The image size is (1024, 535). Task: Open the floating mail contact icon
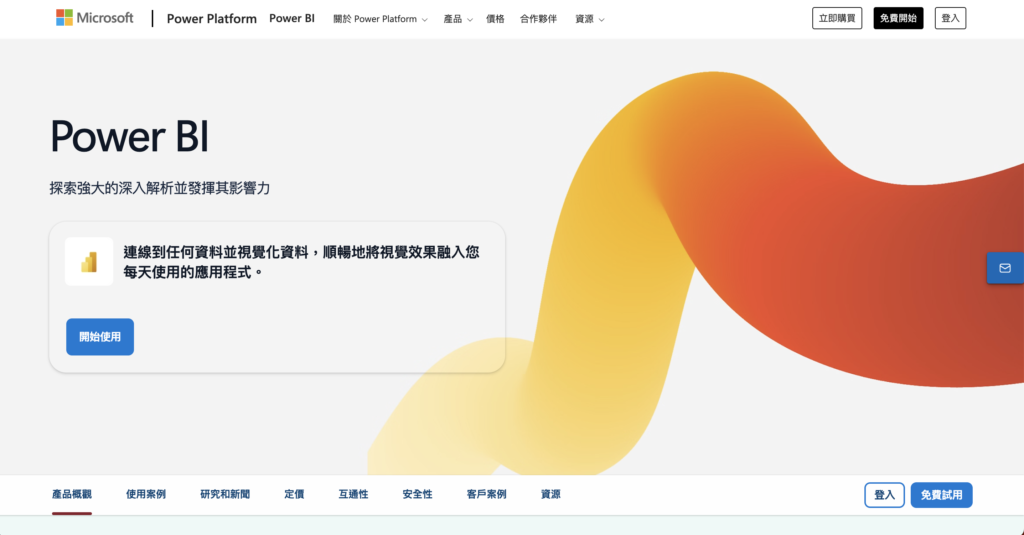click(x=1005, y=268)
